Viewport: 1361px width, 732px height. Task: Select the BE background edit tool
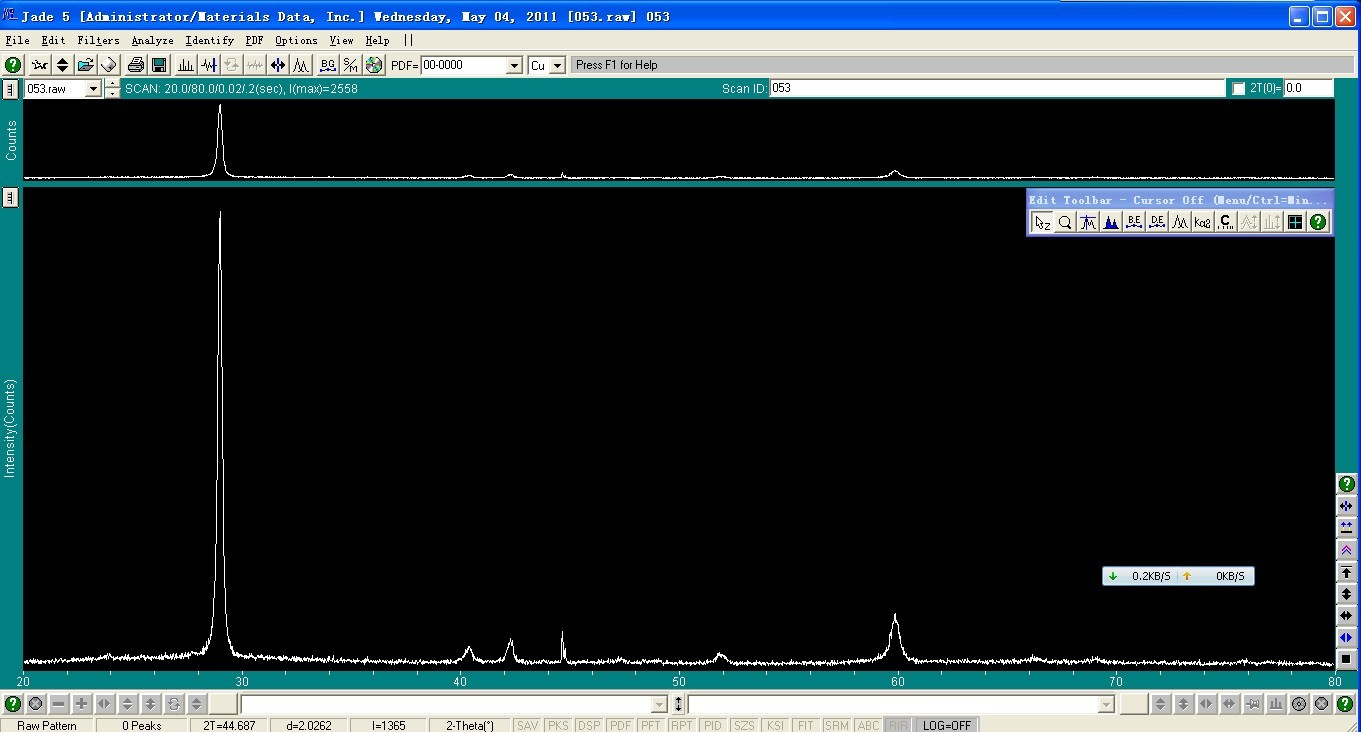click(1134, 222)
